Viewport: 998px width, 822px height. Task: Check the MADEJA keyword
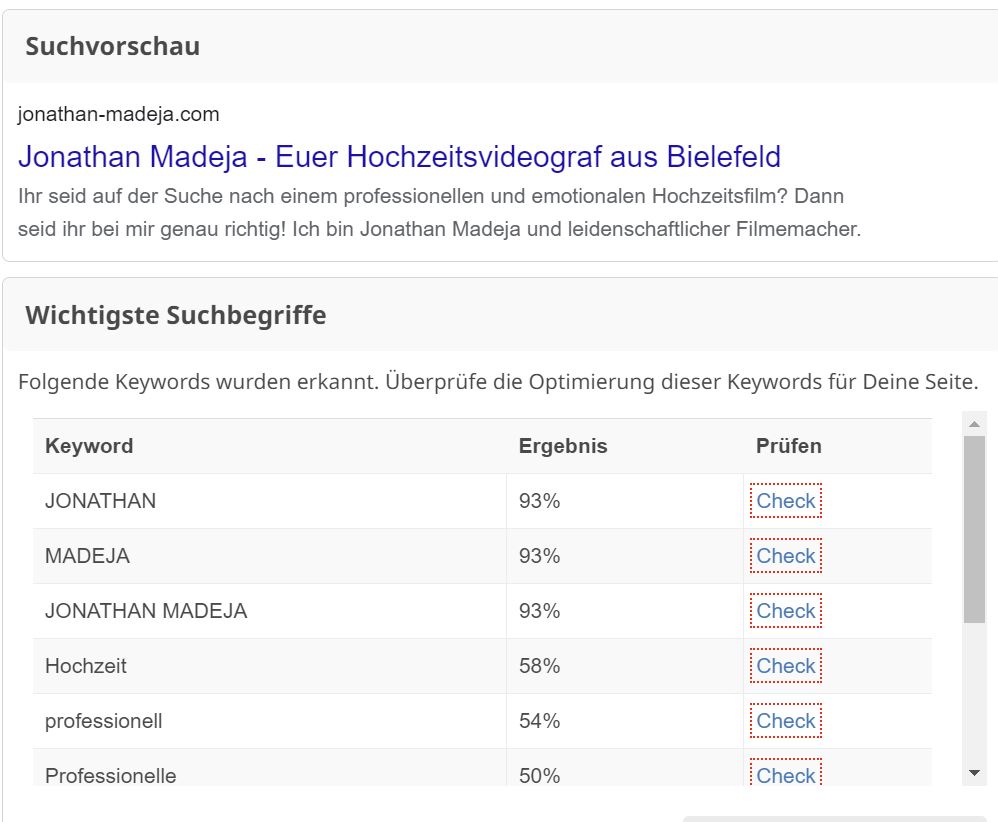pyautogui.click(x=786, y=556)
